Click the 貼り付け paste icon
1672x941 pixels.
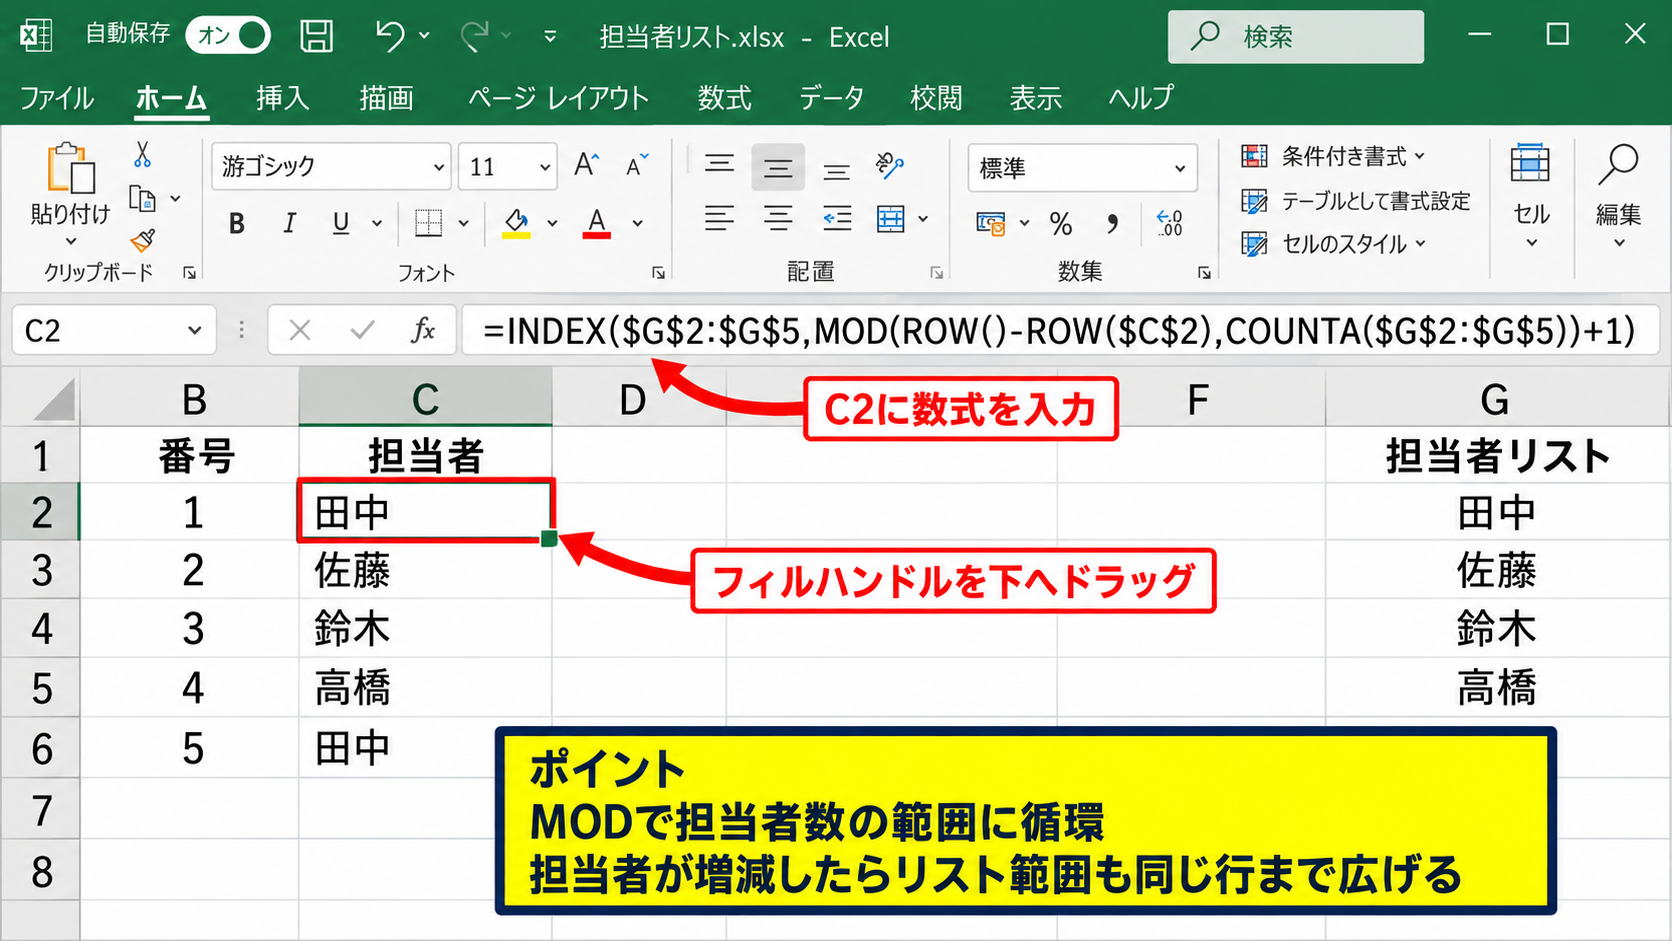[x=70, y=168]
